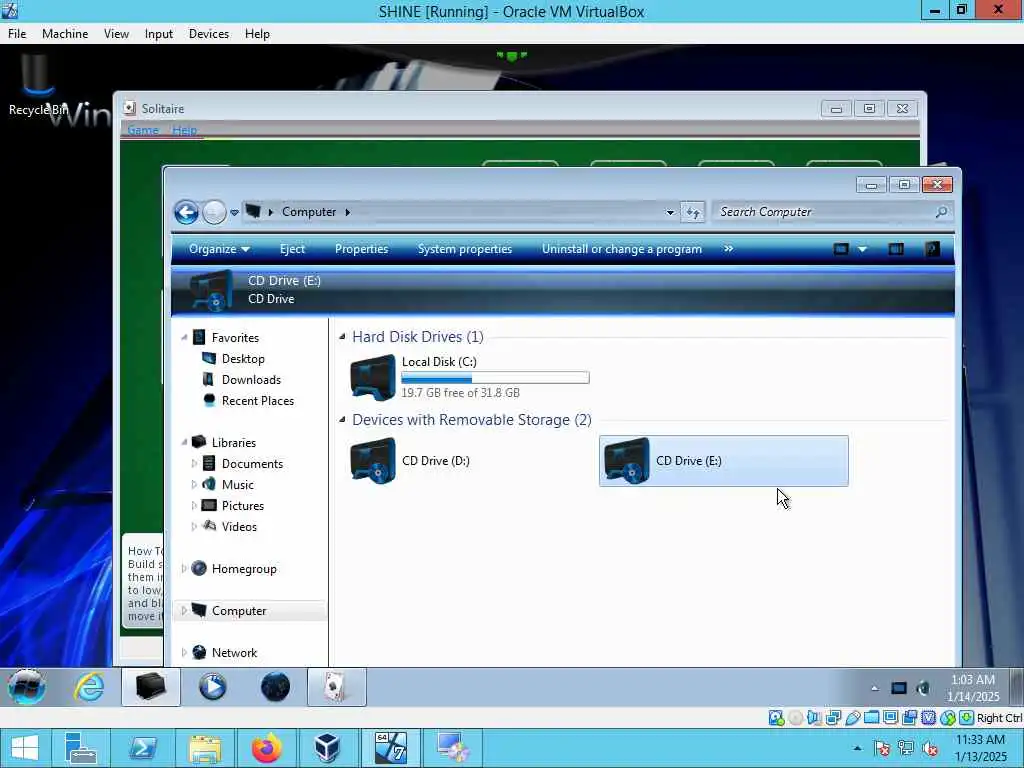This screenshot has width=1024, height=768.
Task: Click System properties toolbar button
Action: (x=464, y=249)
